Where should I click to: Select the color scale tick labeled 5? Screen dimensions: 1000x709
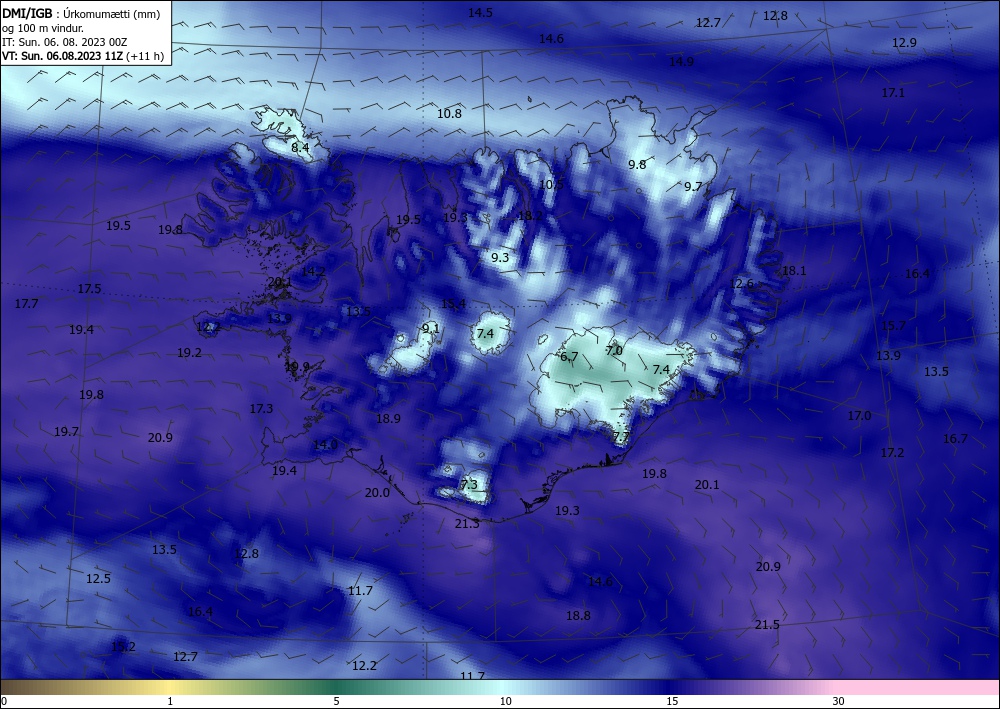[x=336, y=701]
